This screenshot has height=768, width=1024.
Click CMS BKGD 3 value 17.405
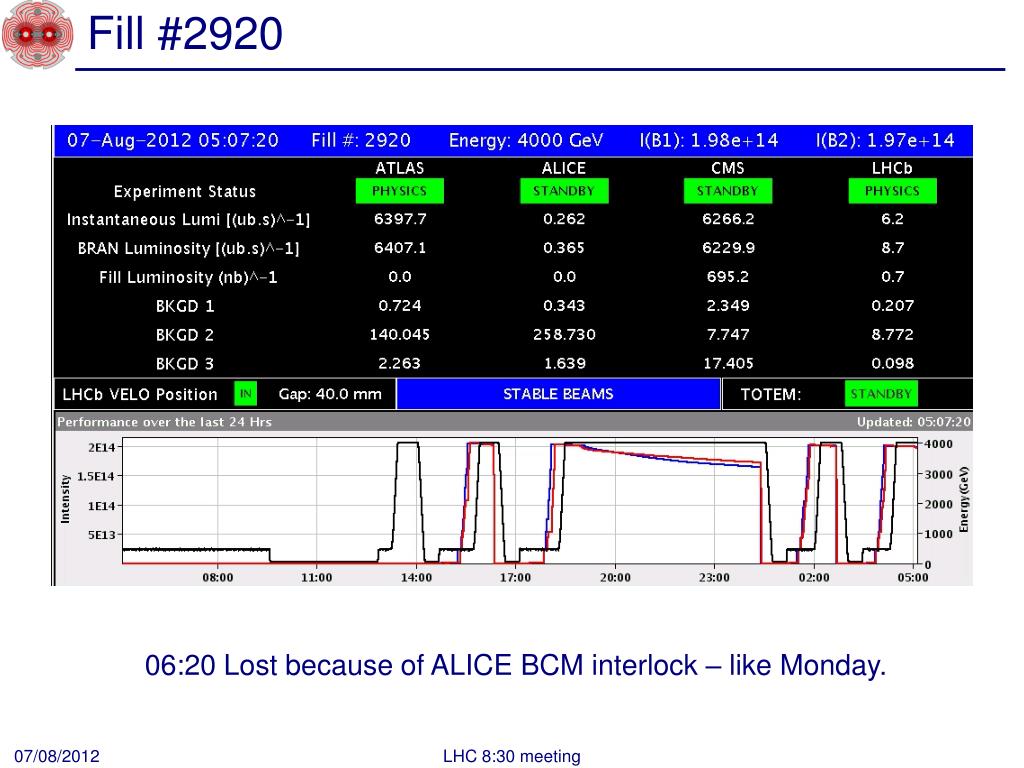point(728,362)
